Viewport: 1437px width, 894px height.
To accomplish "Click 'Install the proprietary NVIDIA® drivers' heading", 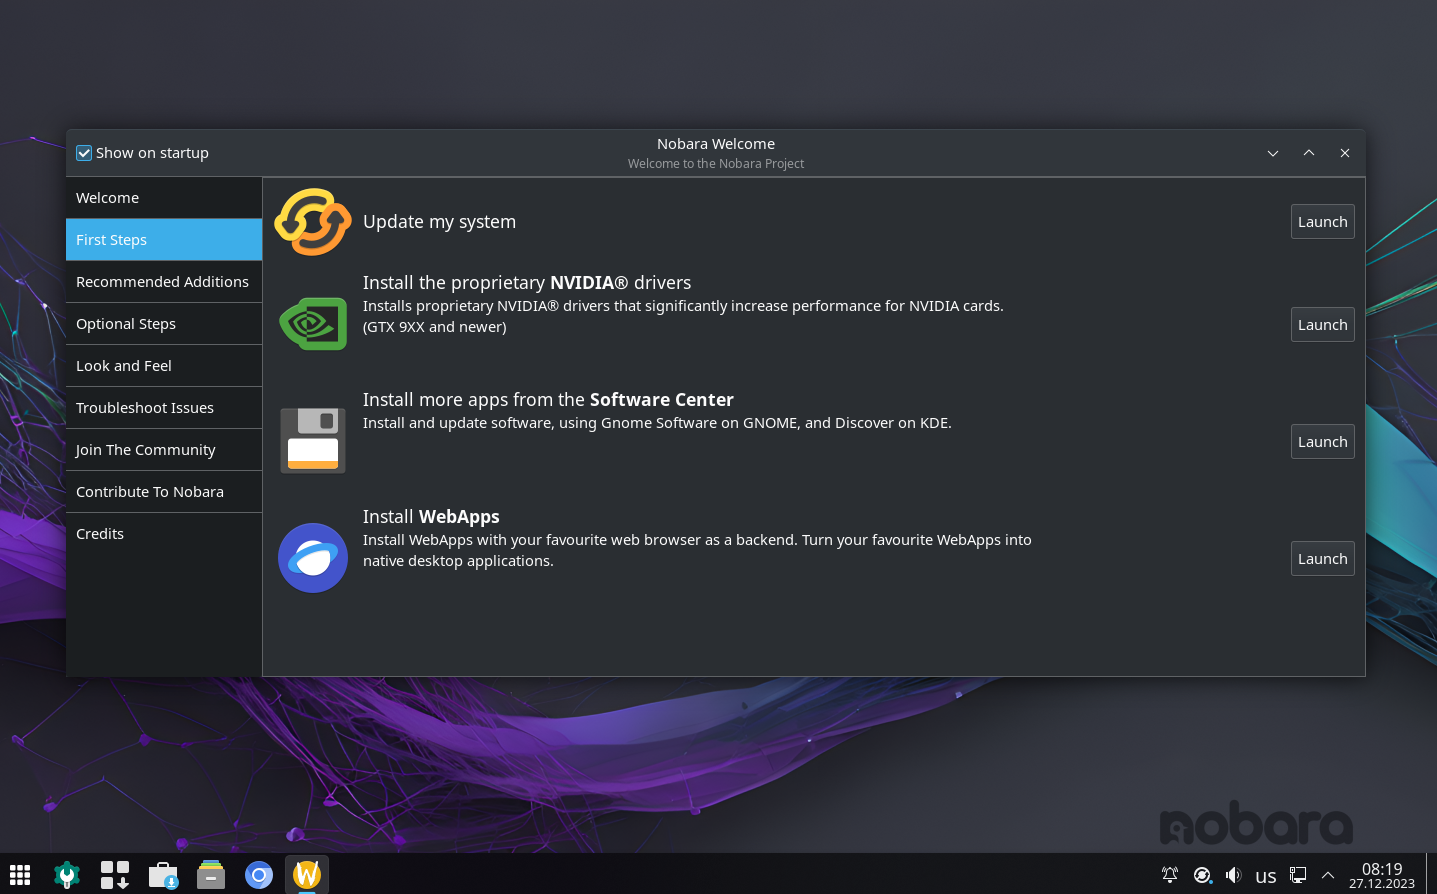I will point(527,283).
